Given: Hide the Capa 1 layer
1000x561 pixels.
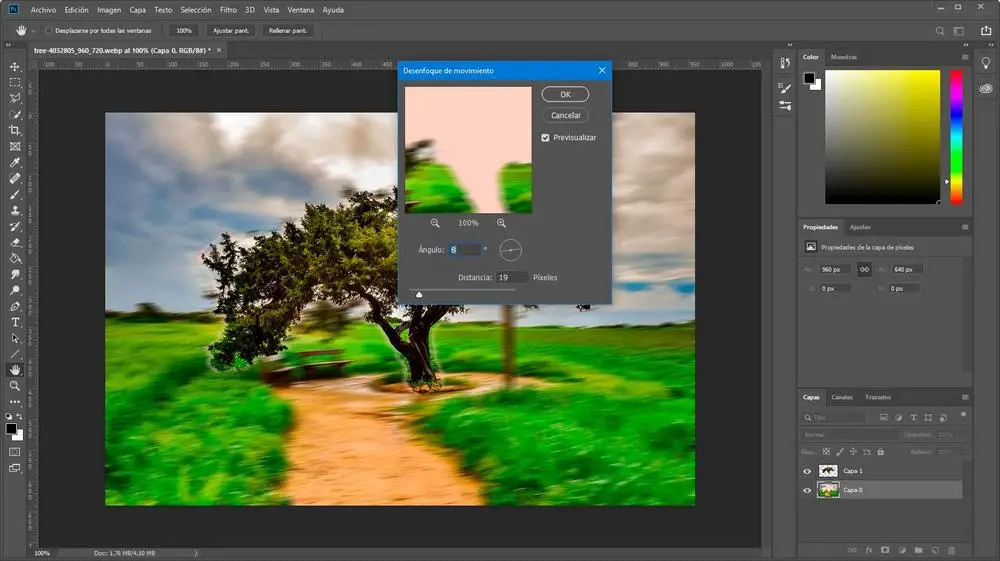Looking at the screenshot, I should (x=807, y=471).
